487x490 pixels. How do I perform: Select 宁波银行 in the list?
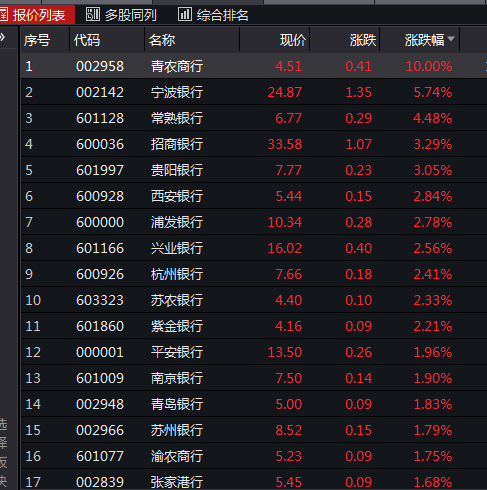177,92
